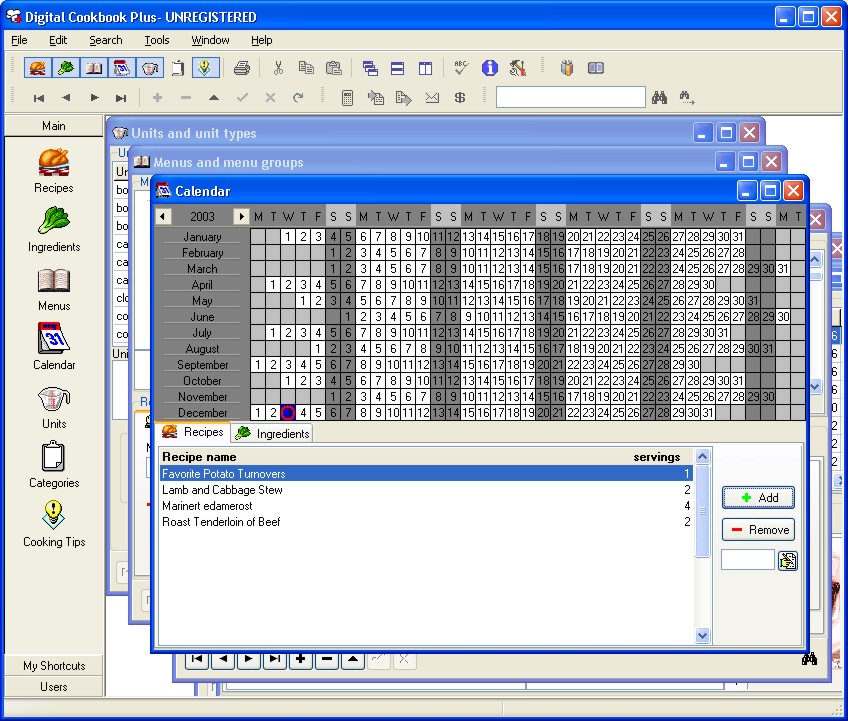Go to the previous year in Calendar
Image resolution: width=848 pixels, height=721 pixels.
pos(163,216)
